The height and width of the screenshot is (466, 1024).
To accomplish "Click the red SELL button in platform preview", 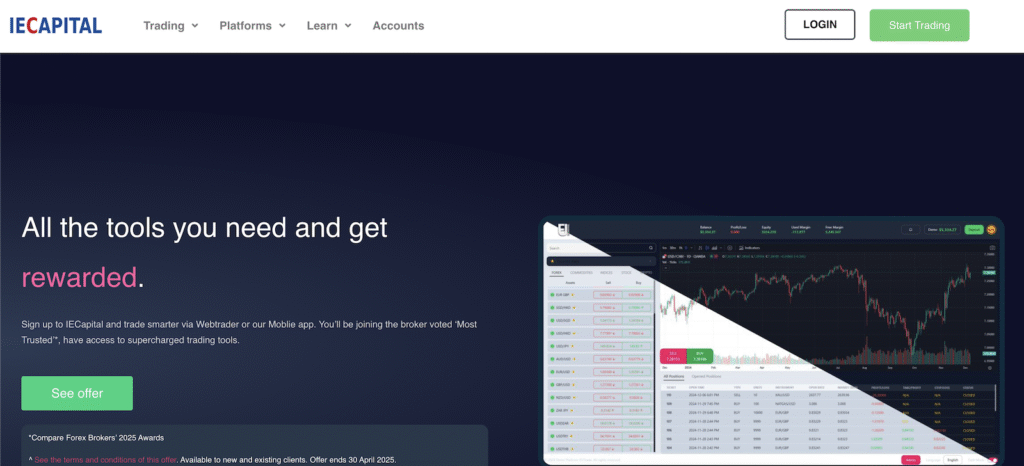I will click(x=673, y=356).
